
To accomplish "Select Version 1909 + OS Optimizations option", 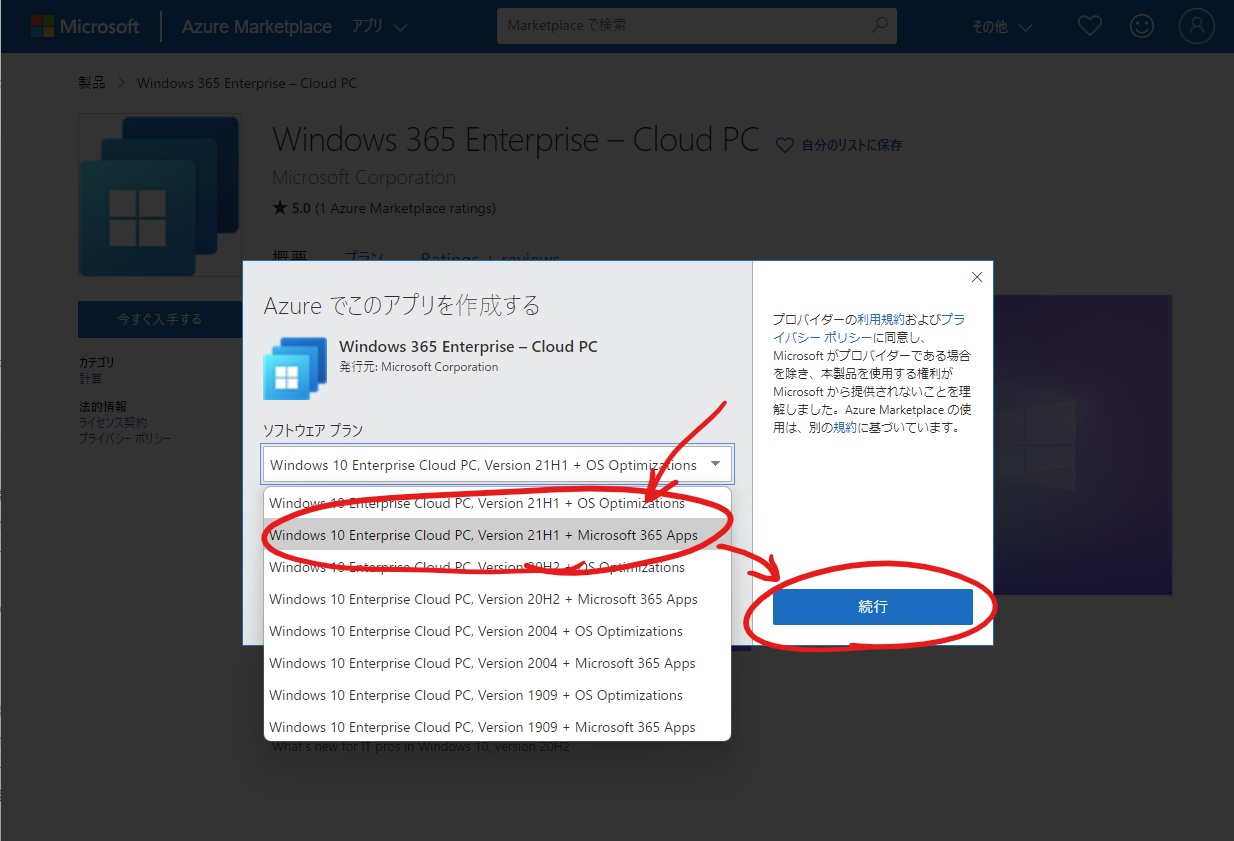I will (x=497, y=695).
